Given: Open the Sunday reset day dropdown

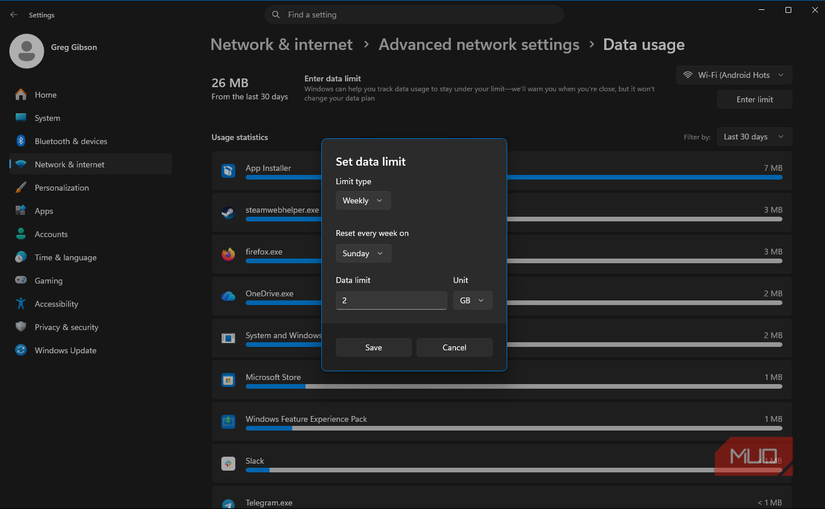Looking at the screenshot, I should (363, 253).
